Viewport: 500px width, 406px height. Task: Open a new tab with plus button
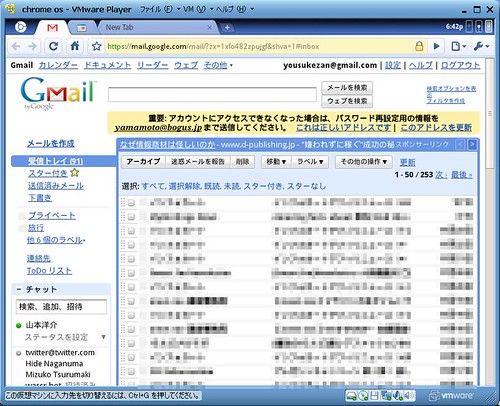click(x=227, y=28)
